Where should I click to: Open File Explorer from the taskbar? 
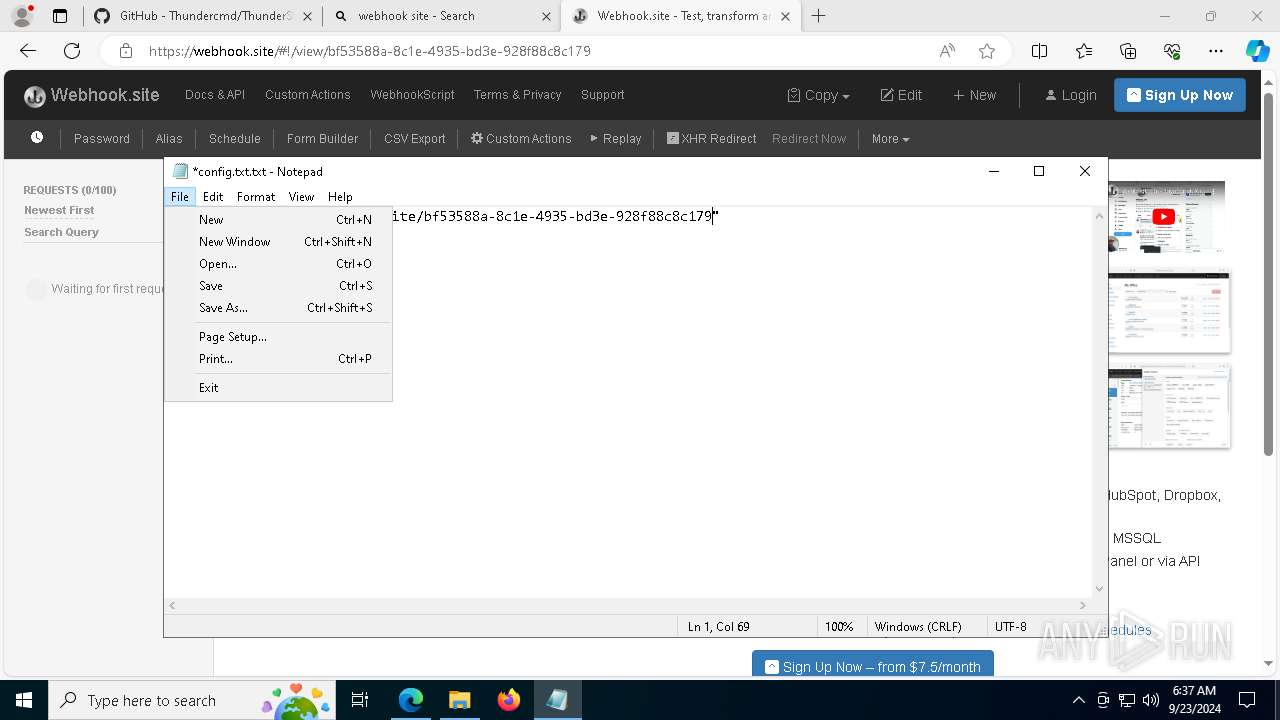click(x=459, y=700)
